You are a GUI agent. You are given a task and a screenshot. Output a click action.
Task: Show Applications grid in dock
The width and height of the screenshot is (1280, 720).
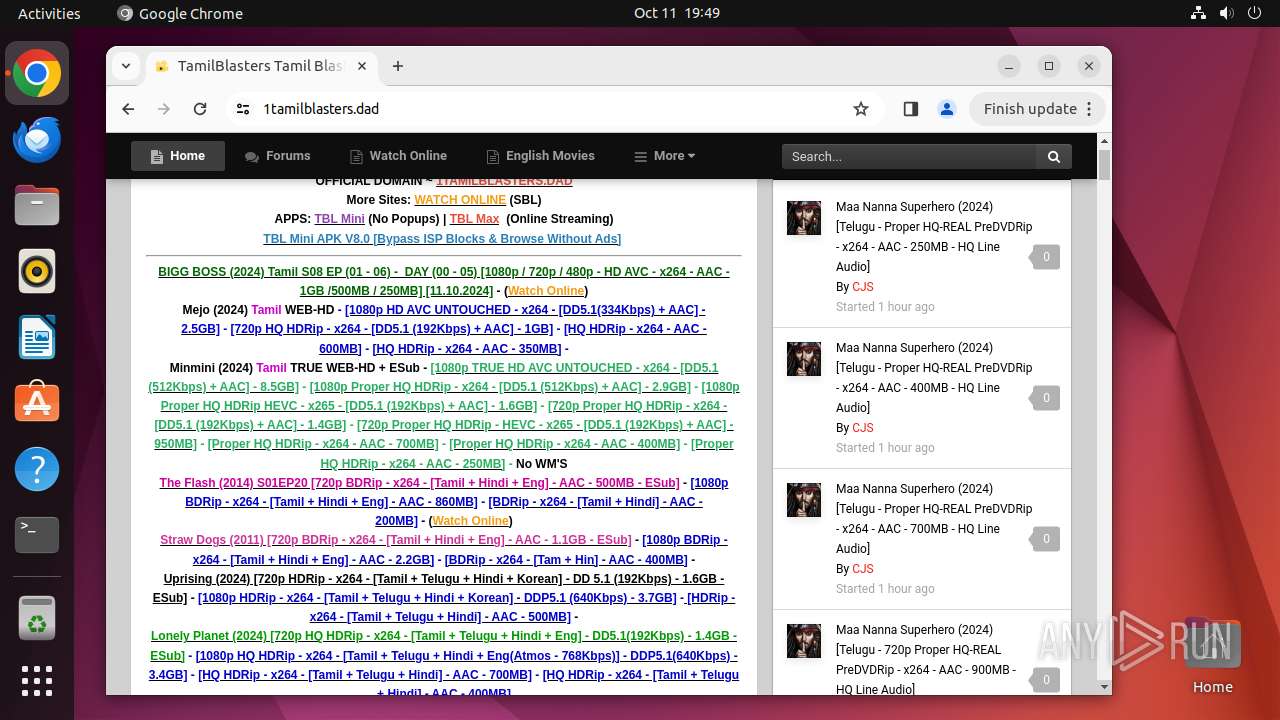tap(37, 681)
